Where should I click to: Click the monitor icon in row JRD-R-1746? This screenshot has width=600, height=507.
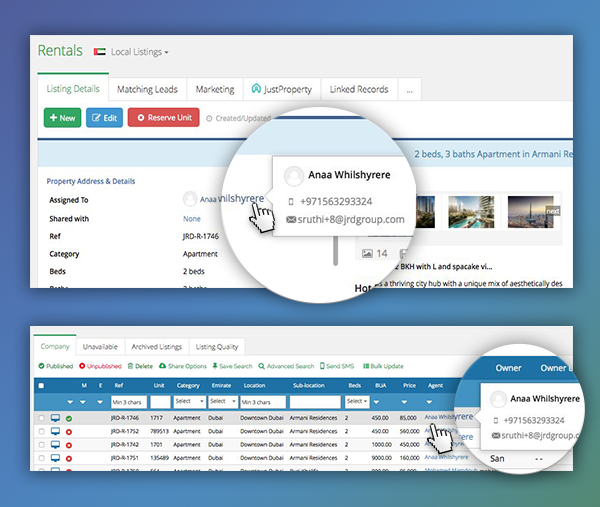(x=55, y=418)
